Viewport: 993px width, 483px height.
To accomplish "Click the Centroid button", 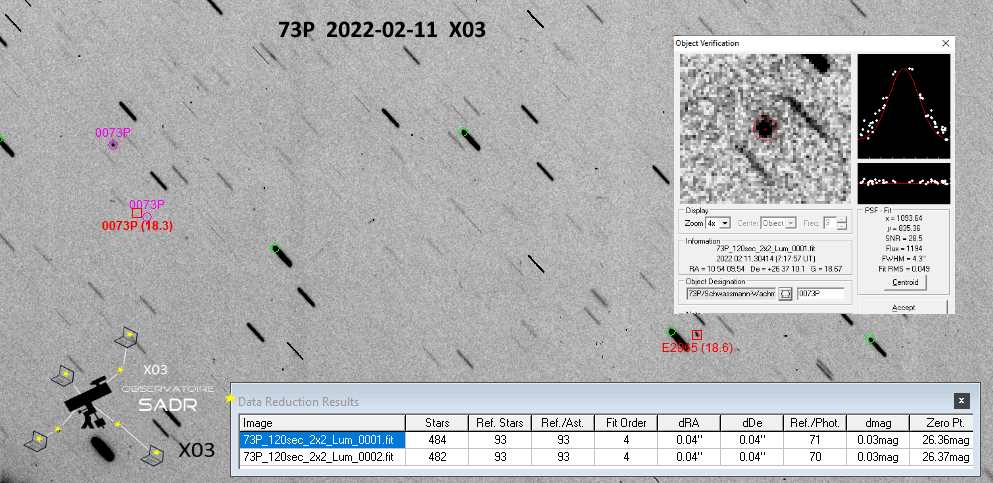I will [904, 282].
